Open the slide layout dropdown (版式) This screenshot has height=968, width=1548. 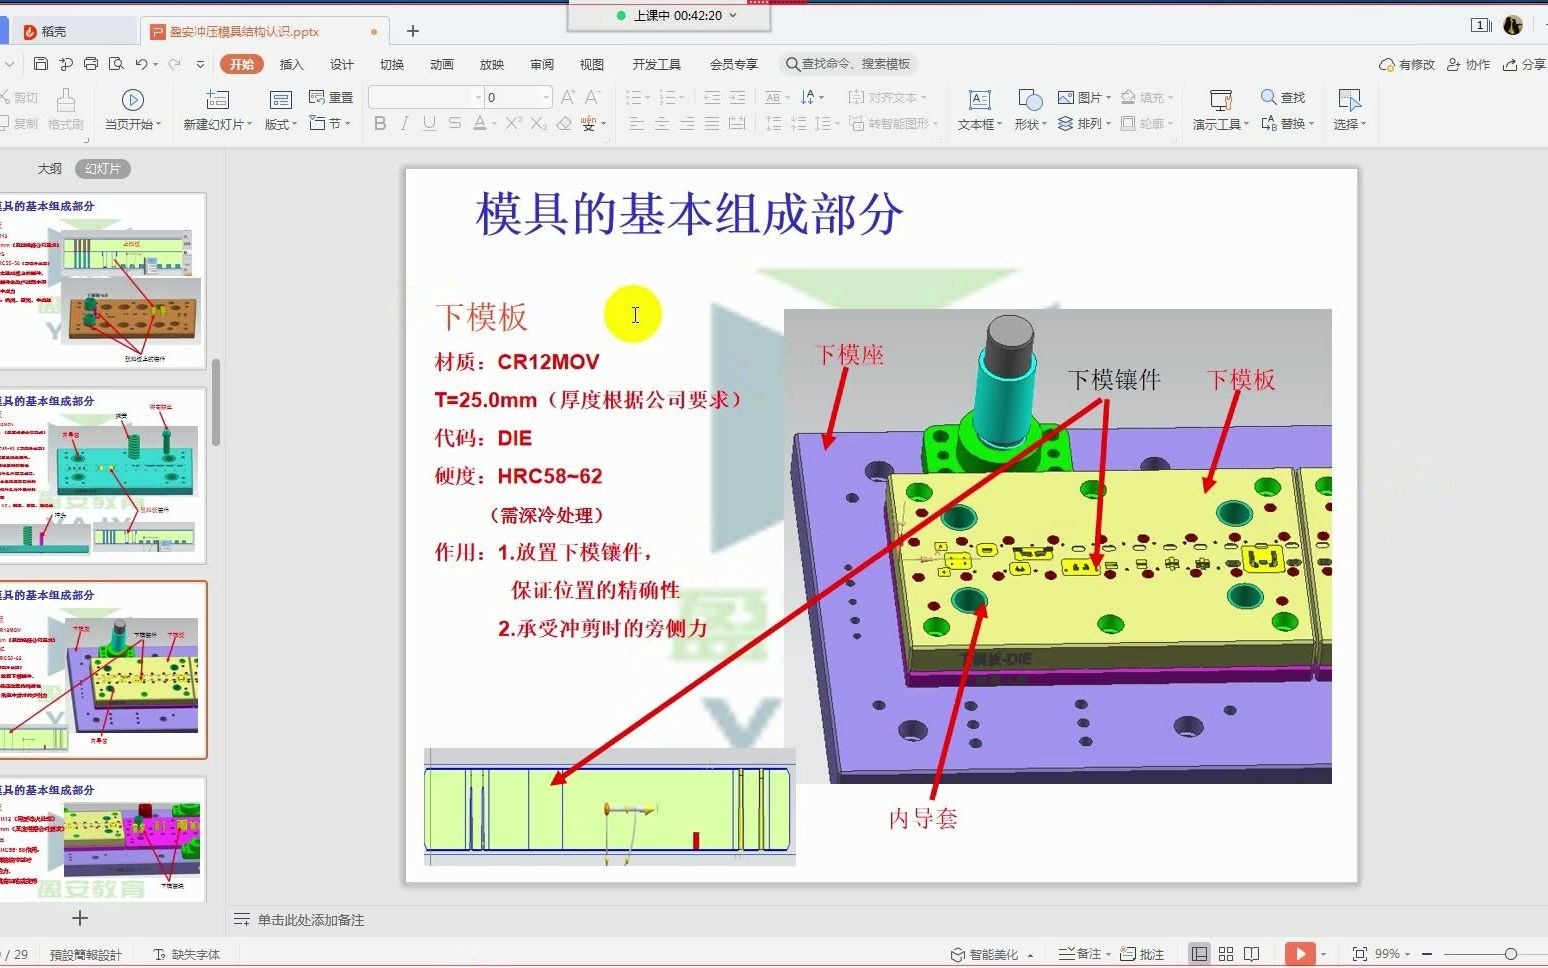click(280, 123)
